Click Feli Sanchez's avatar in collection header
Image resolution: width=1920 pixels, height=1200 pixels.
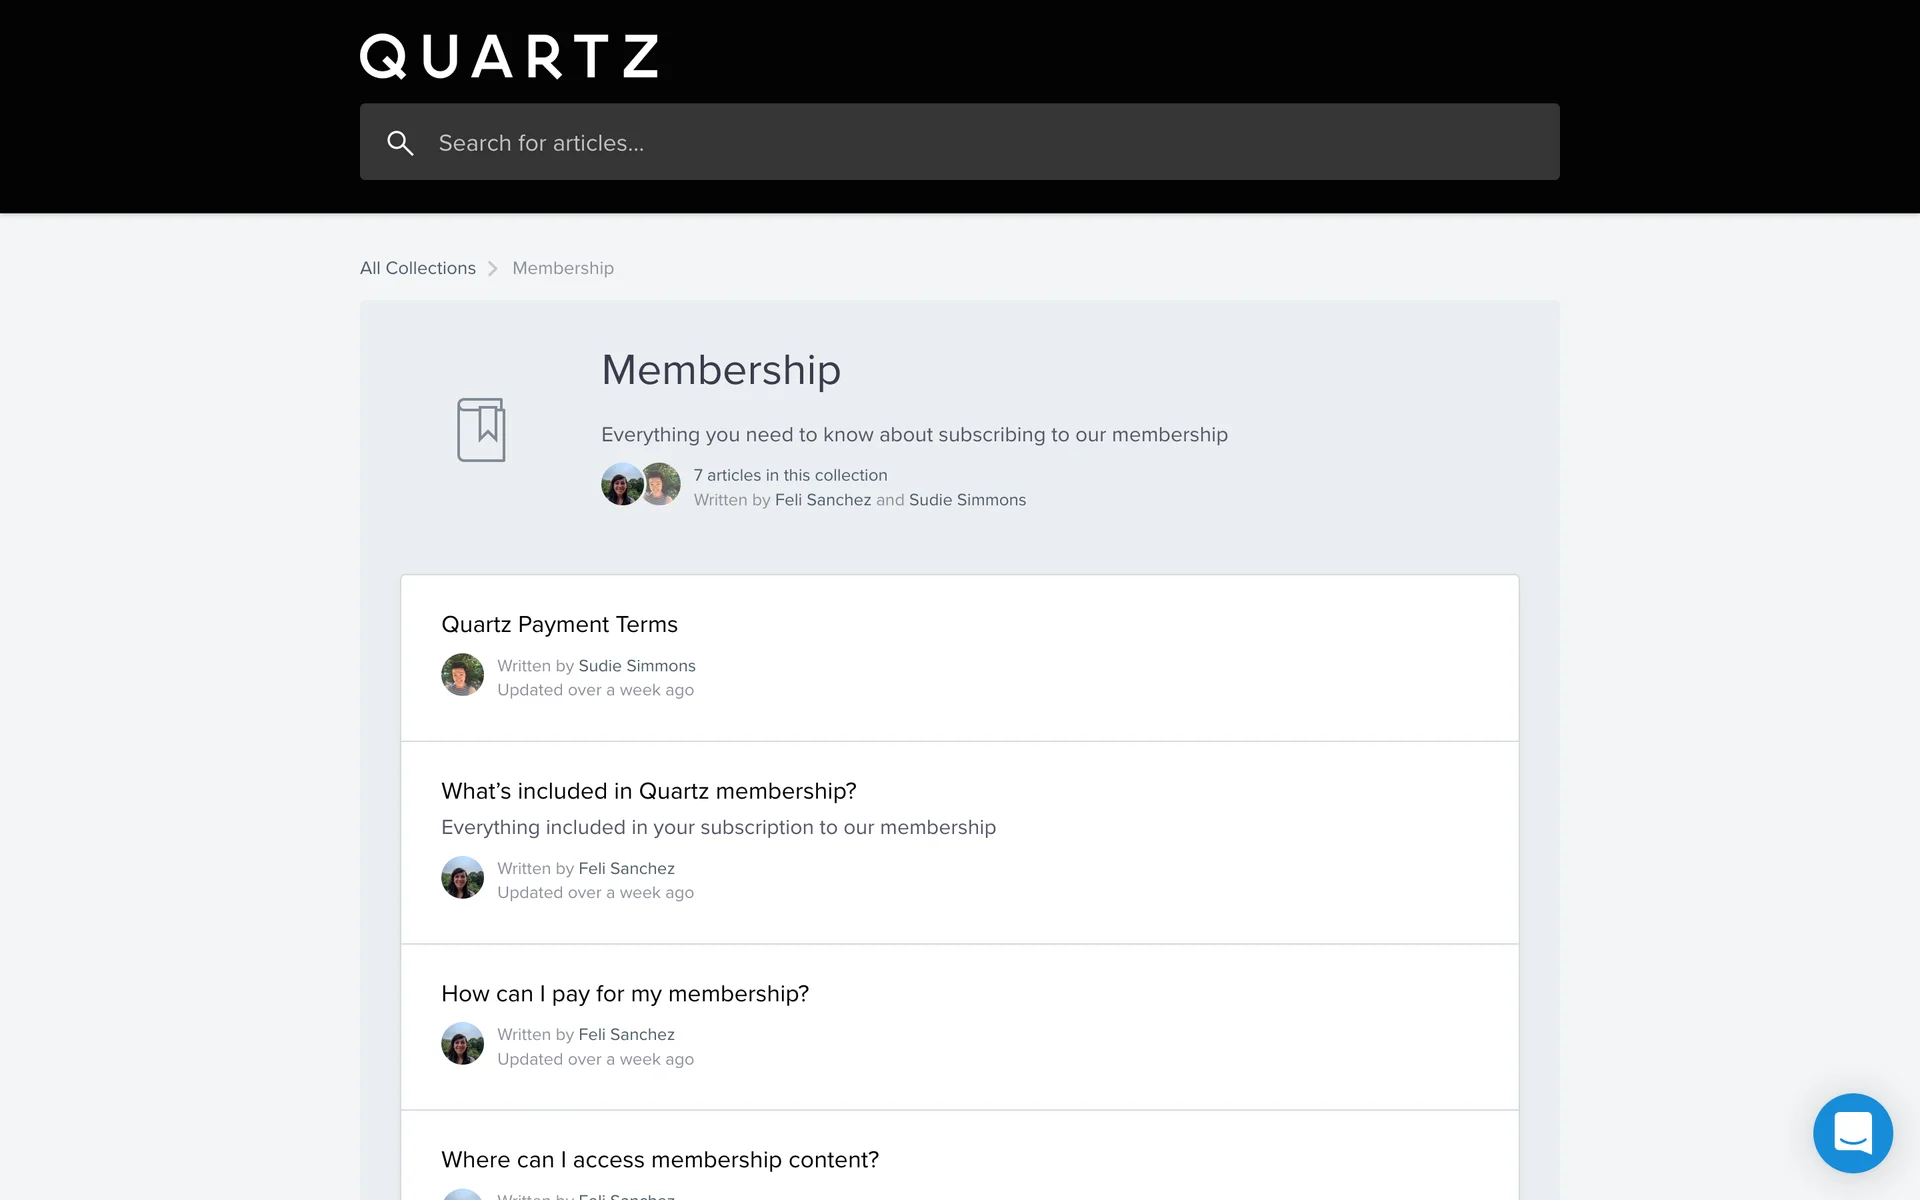tap(620, 485)
